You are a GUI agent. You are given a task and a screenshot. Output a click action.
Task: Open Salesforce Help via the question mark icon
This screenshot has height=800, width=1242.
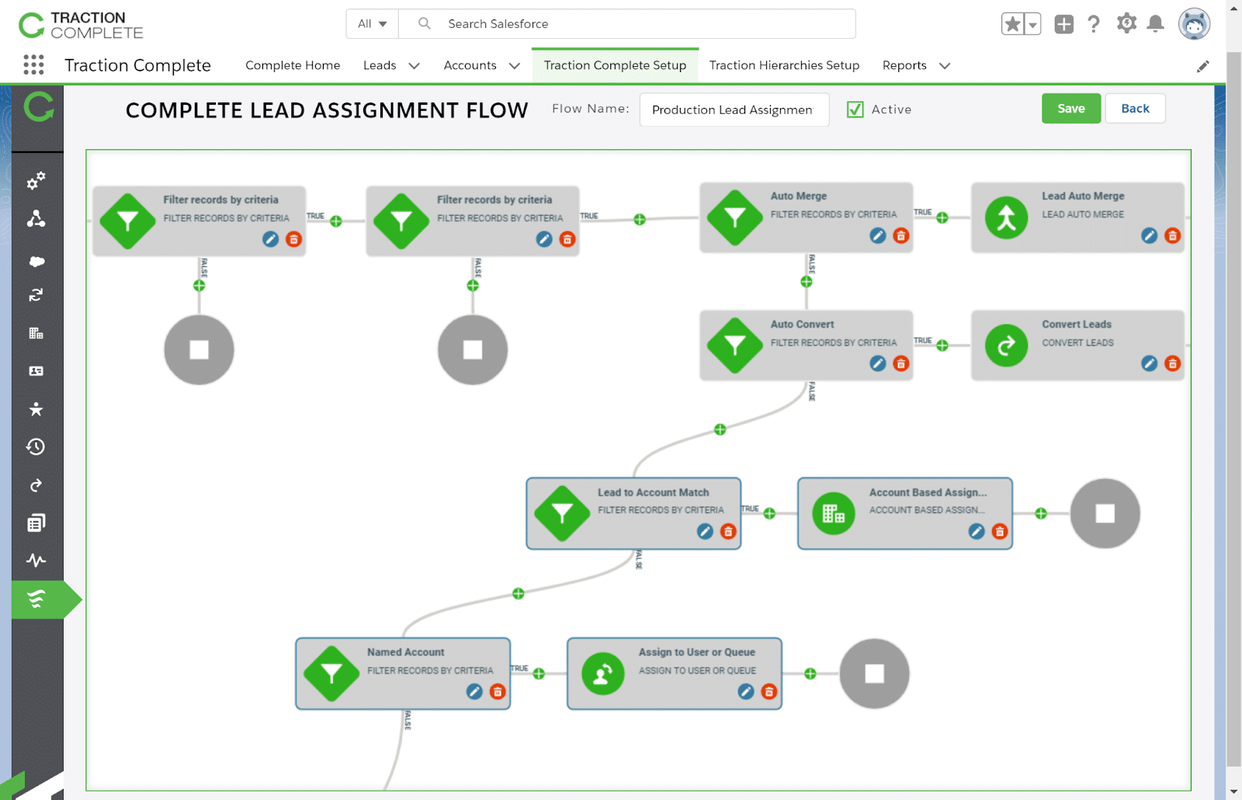[1094, 23]
